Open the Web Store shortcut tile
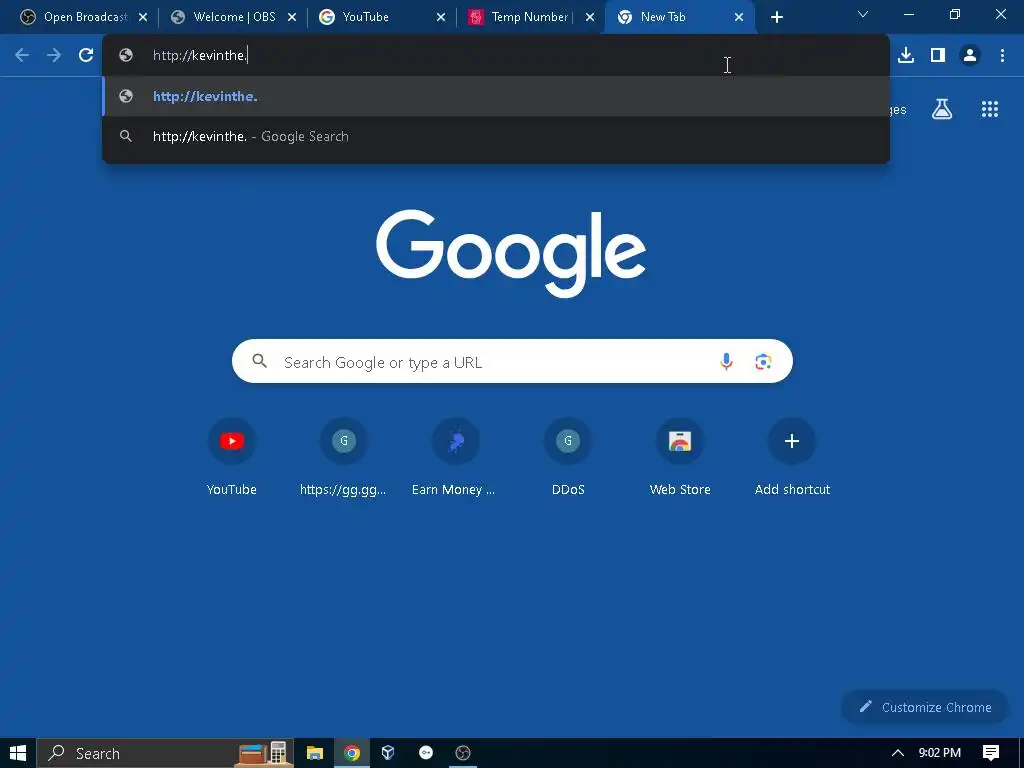Image resolution: width=1024 pixels, height=768 pixels. (680, 457)
